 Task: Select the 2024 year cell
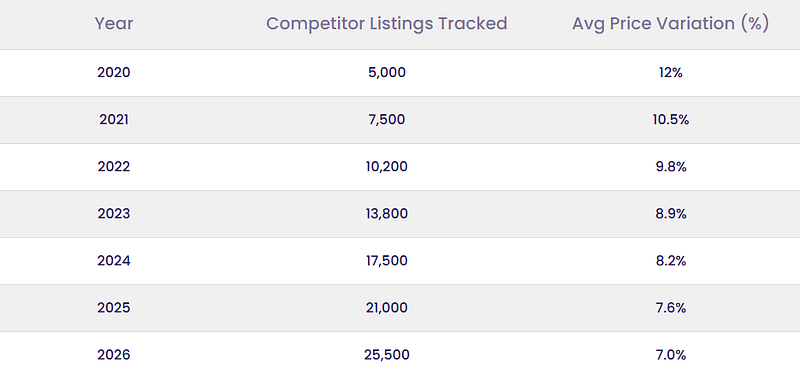coord(114,261)
